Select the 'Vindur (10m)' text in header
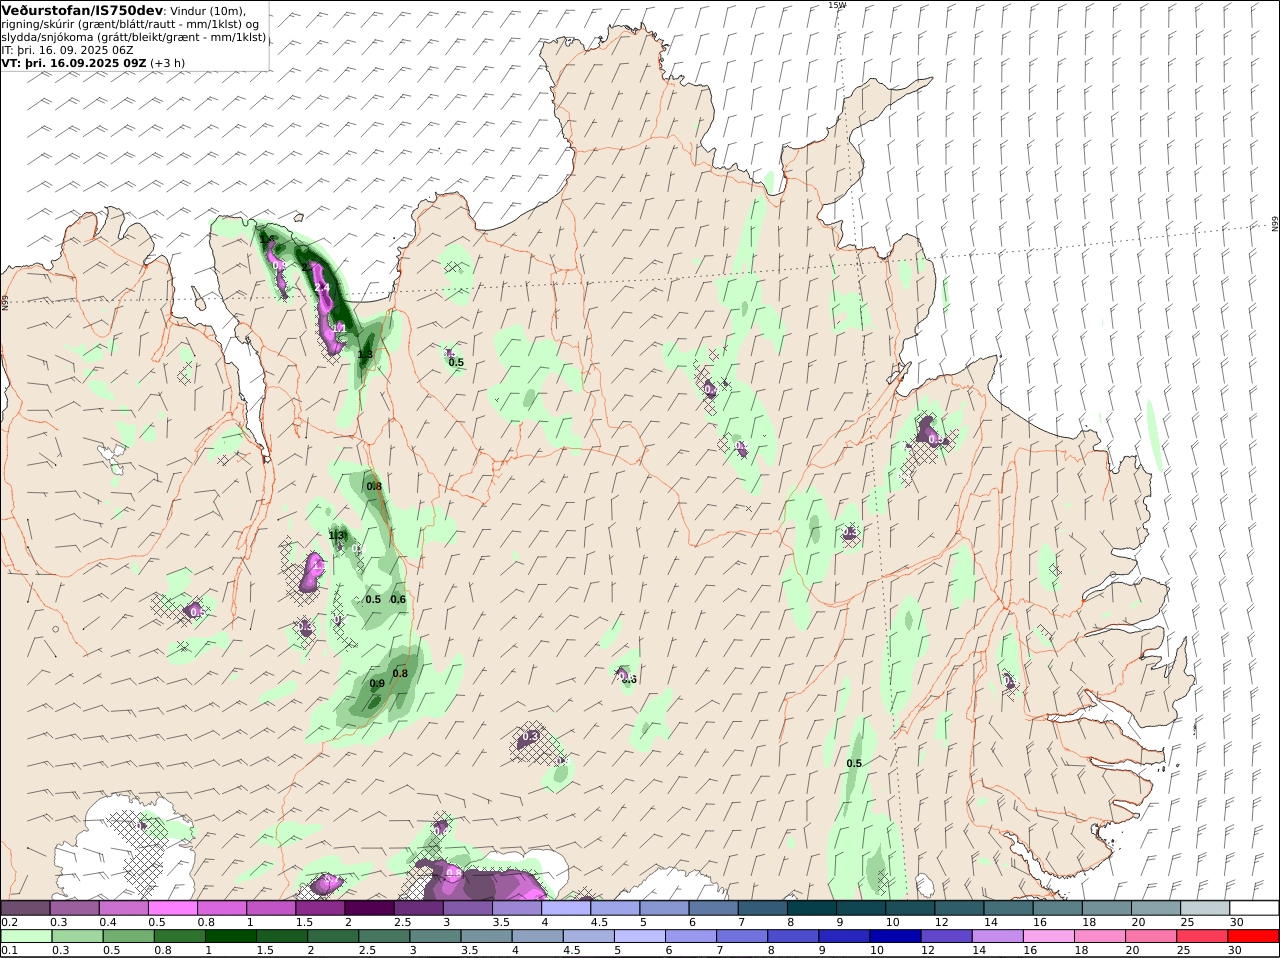Screen dimensions: 1280x958 (x=207, y=11)
